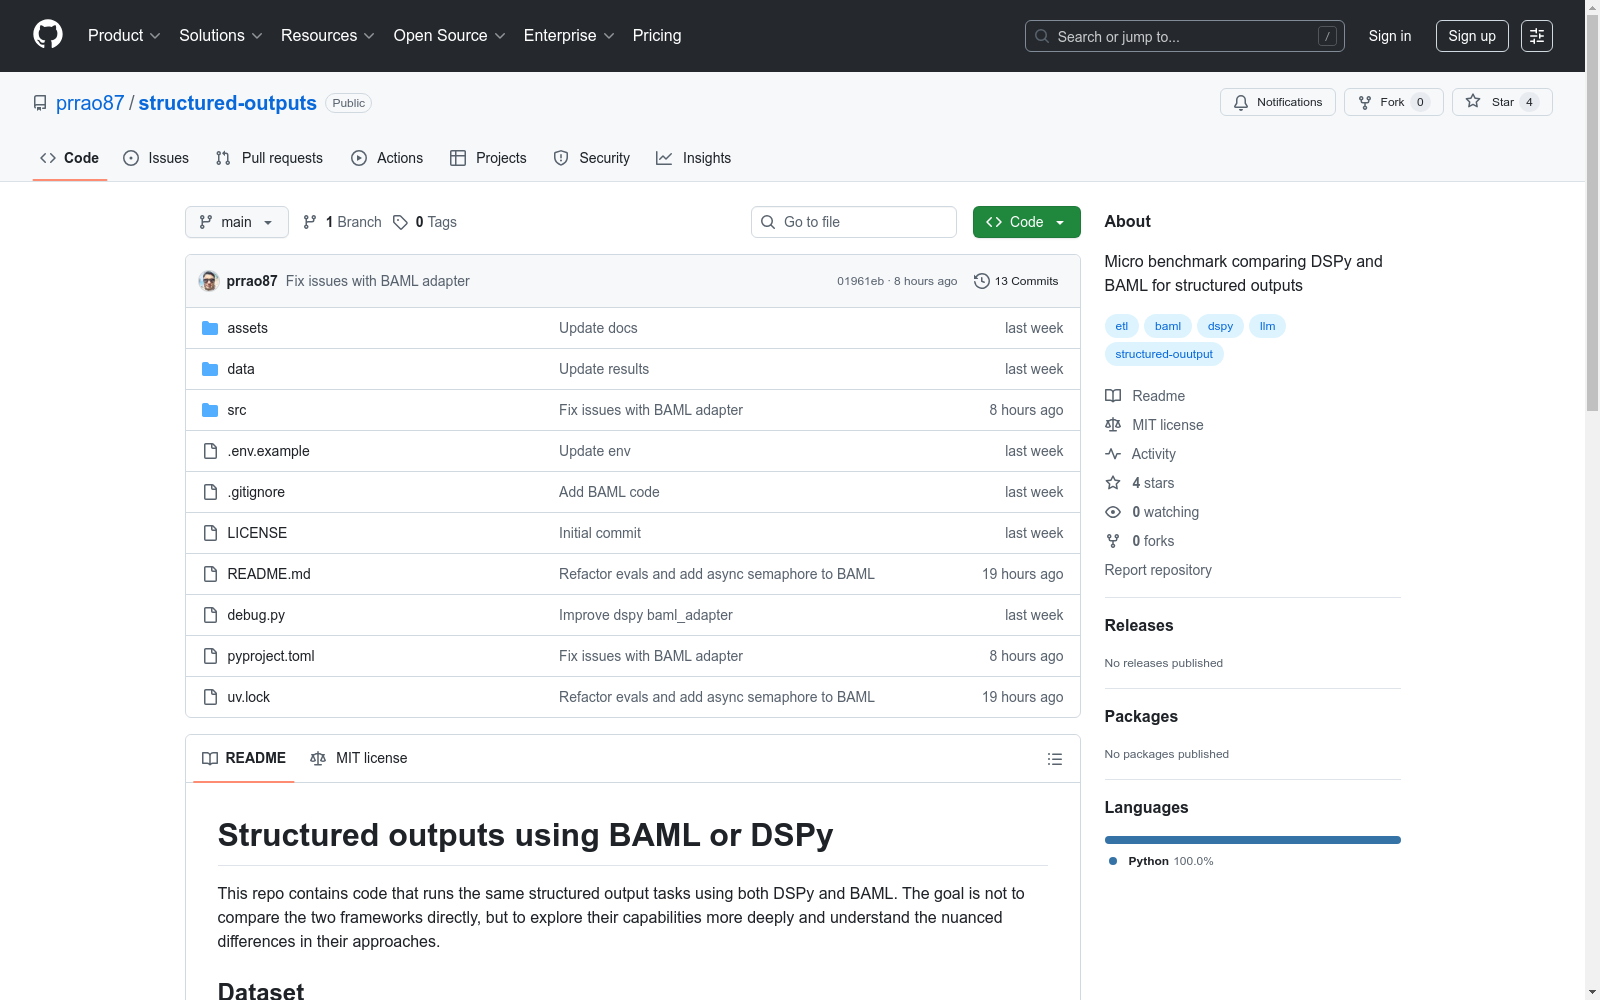
Task: Click the LICENSE file icon
Action: [x=210, y=533]
